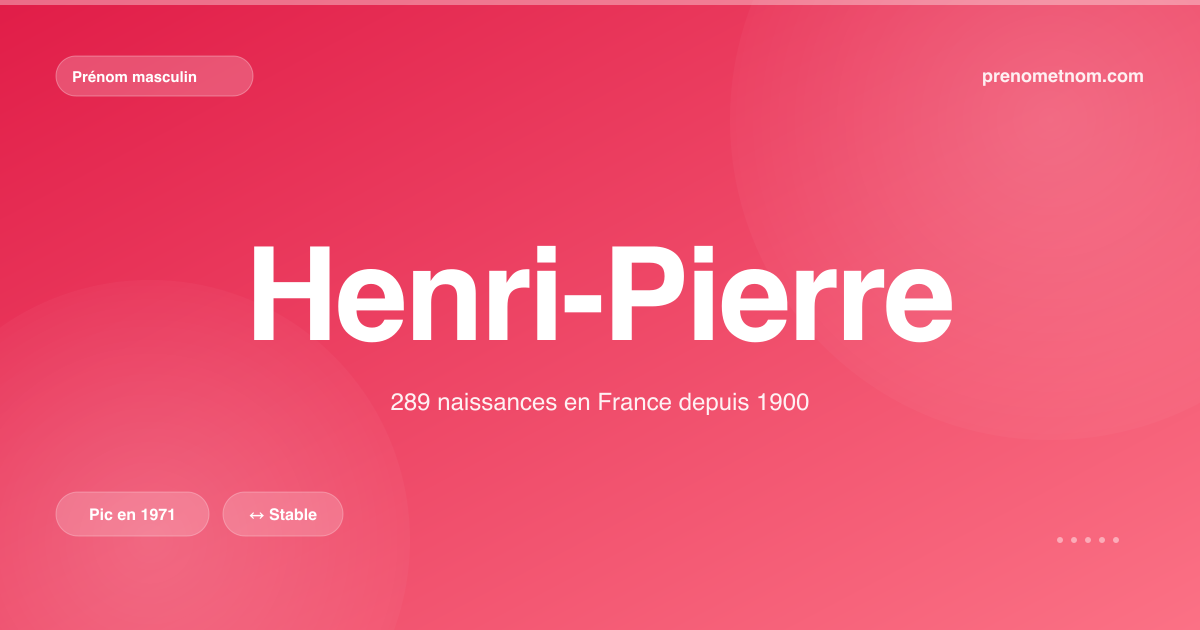The width and height of the screenshot is (1200, 630).
Task: Click the "Pic en 1971" badge
Action: pyautogui.click(x=132, y=514)
